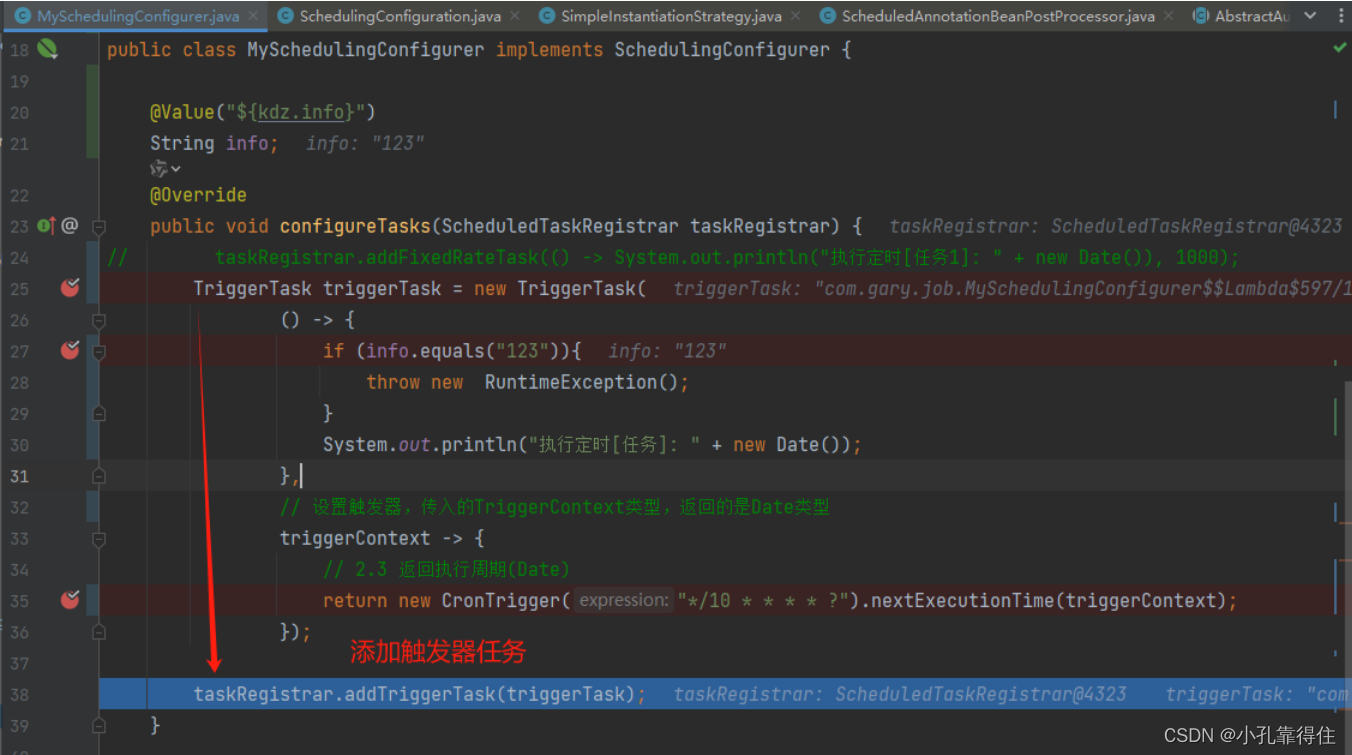
Task: Click info.equals("123") condition on line 27
Action: coord(461,351)
